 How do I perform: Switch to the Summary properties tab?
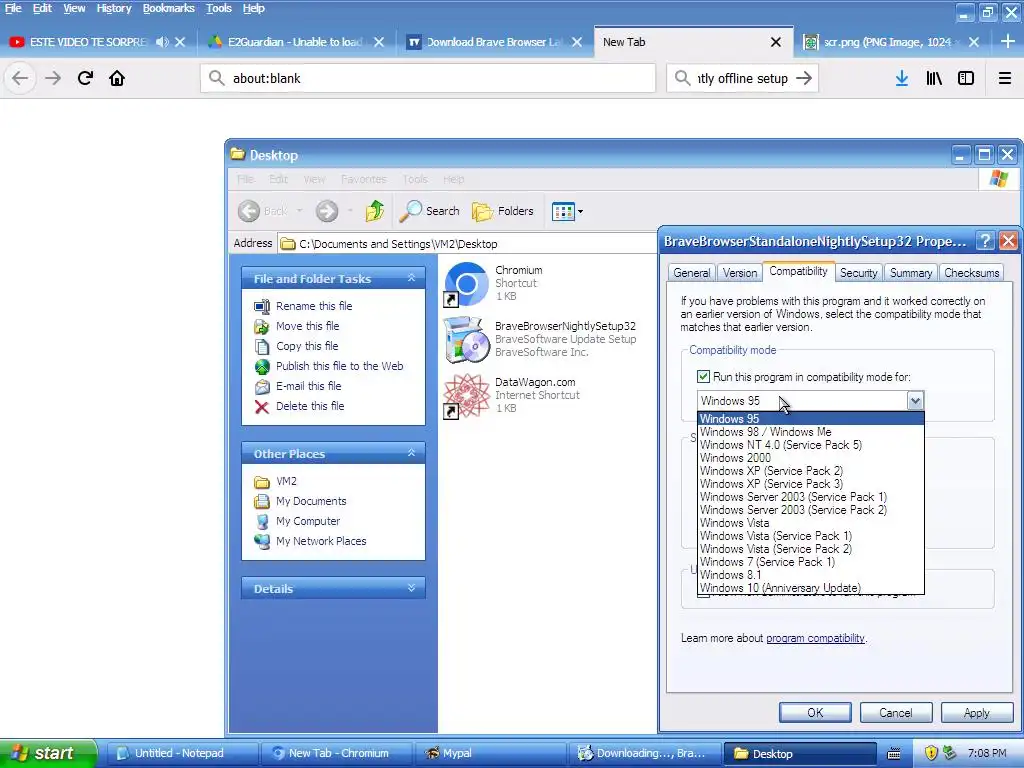(x=910, y=273)
